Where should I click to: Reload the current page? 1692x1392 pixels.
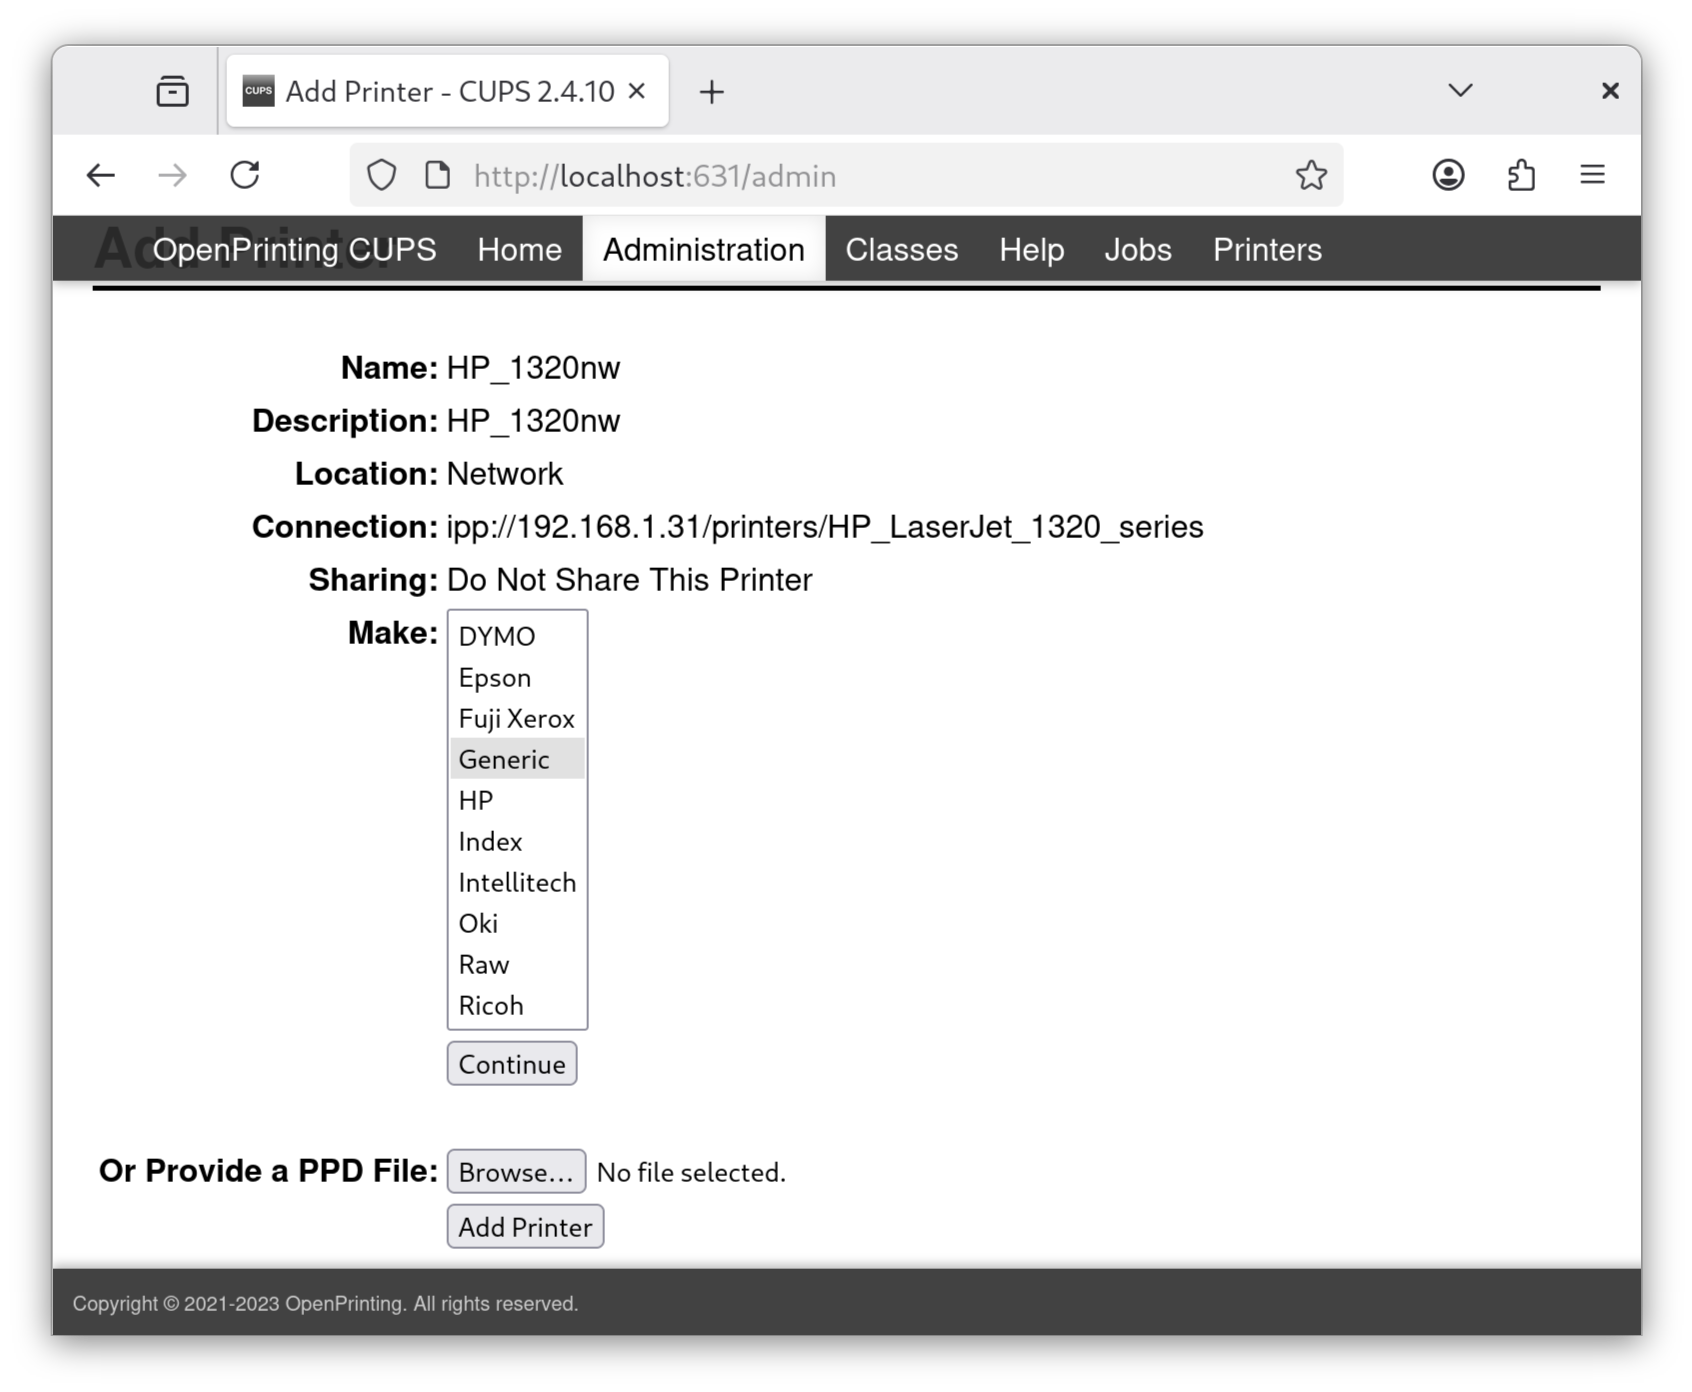(x=245, y=176)
